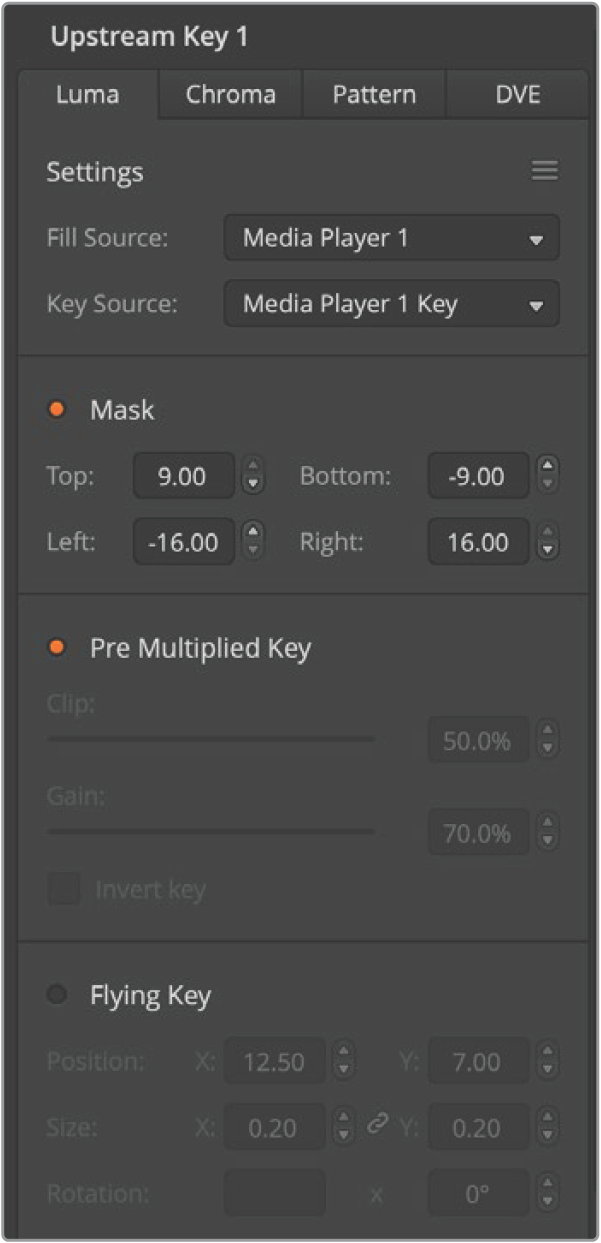
Task: Click the link icon between Size fields
Action: [377, 1124]
